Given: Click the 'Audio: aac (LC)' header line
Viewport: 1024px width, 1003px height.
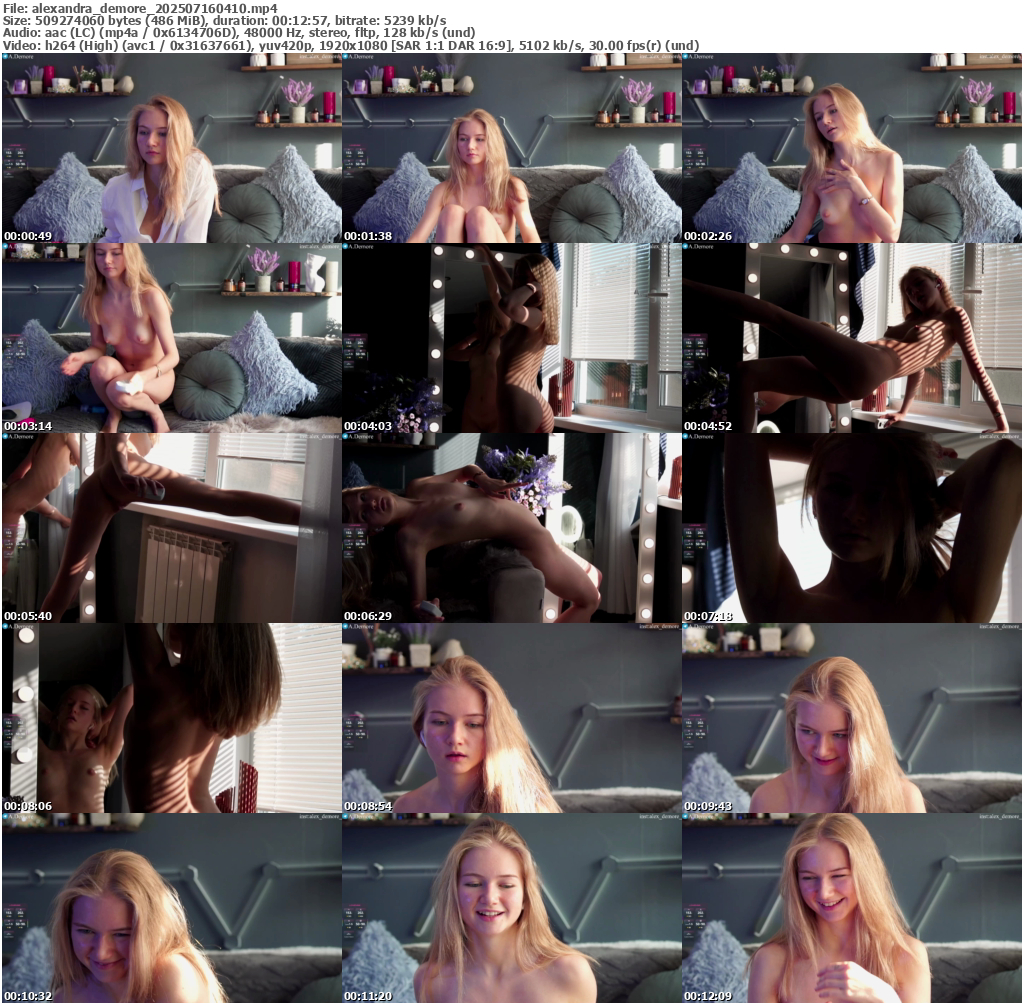Looking at the screenshot, I should point(239,33).
